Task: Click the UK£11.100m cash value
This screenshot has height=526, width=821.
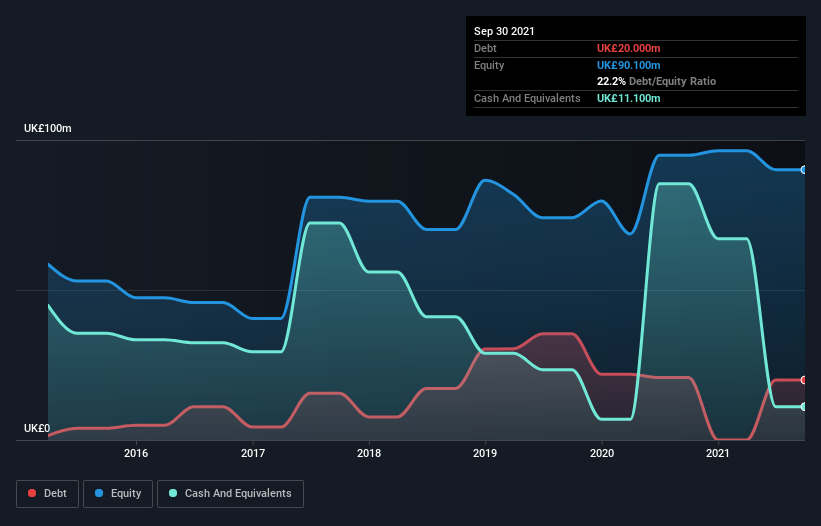Action: (x=628, y=98)
